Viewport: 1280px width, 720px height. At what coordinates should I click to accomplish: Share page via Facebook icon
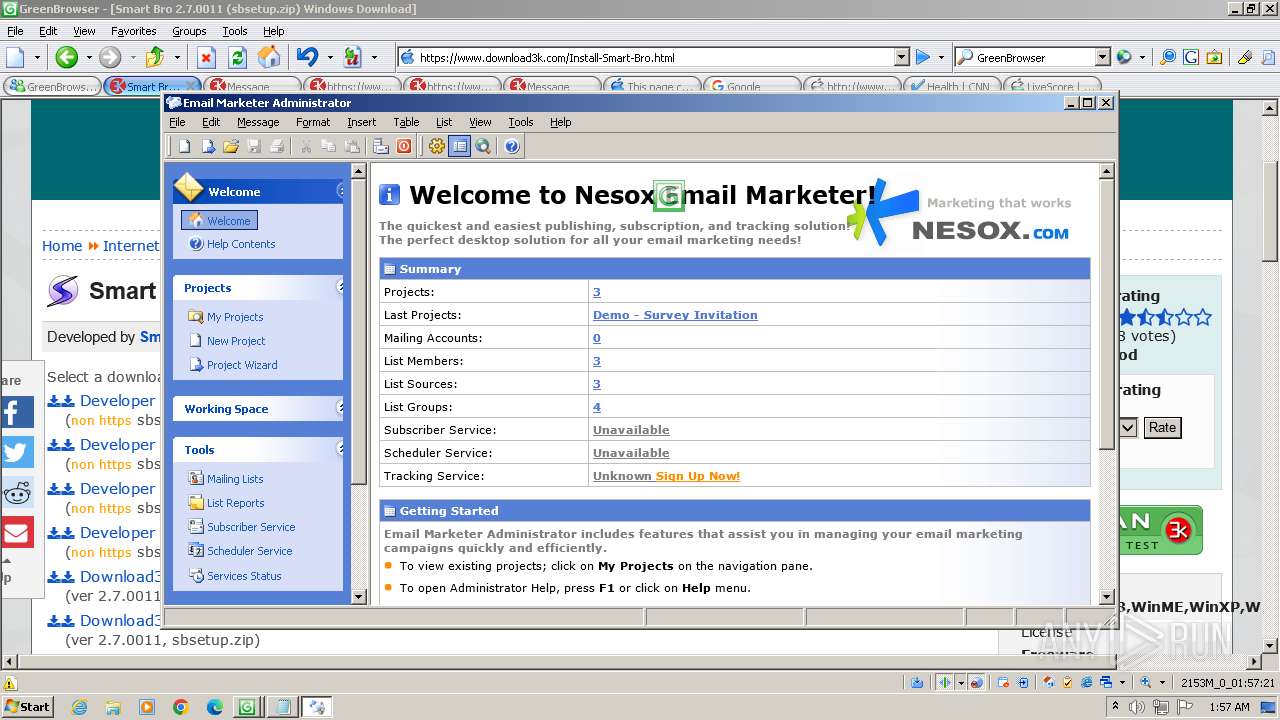pyautogui.click(x=16, y=412)
